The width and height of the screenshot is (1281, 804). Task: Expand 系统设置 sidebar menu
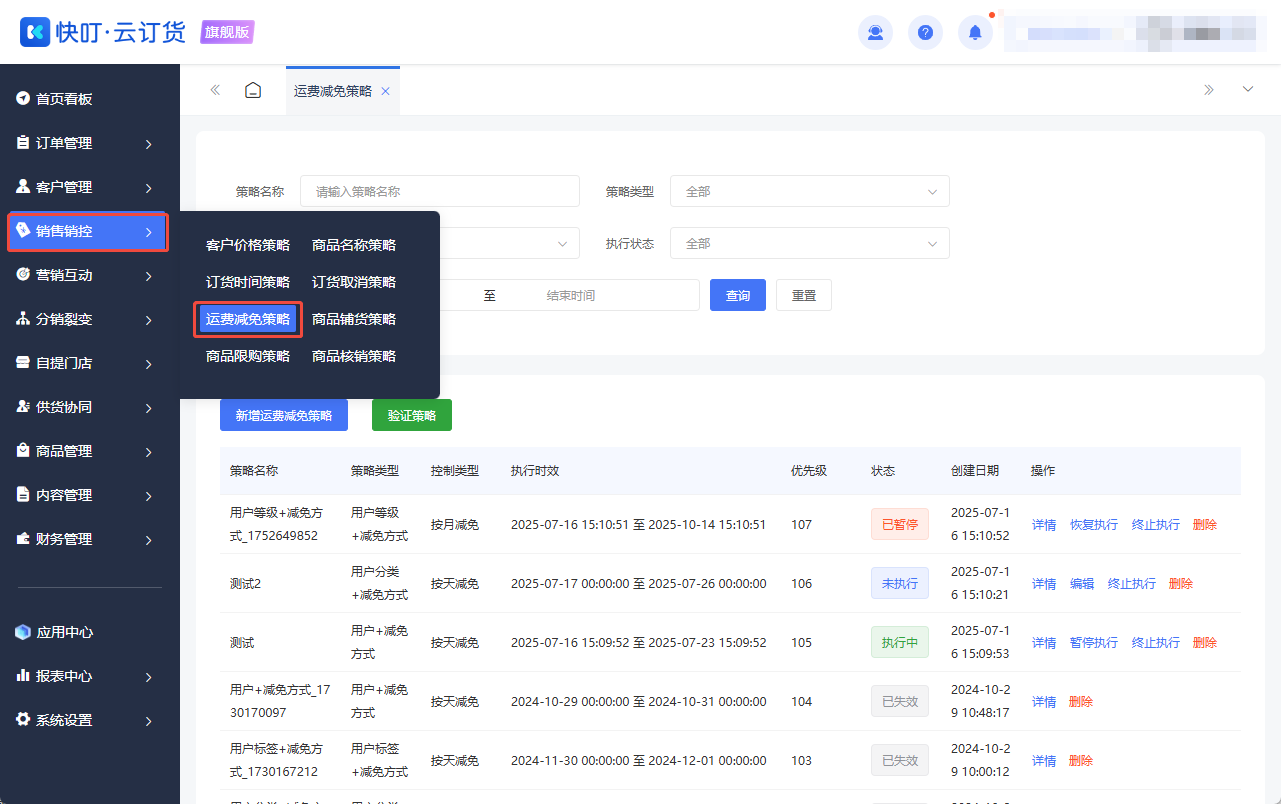(90, 720)
